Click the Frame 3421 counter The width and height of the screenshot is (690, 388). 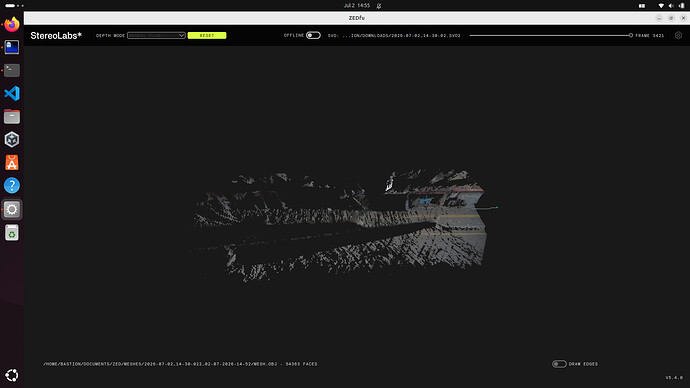(650, 36)
